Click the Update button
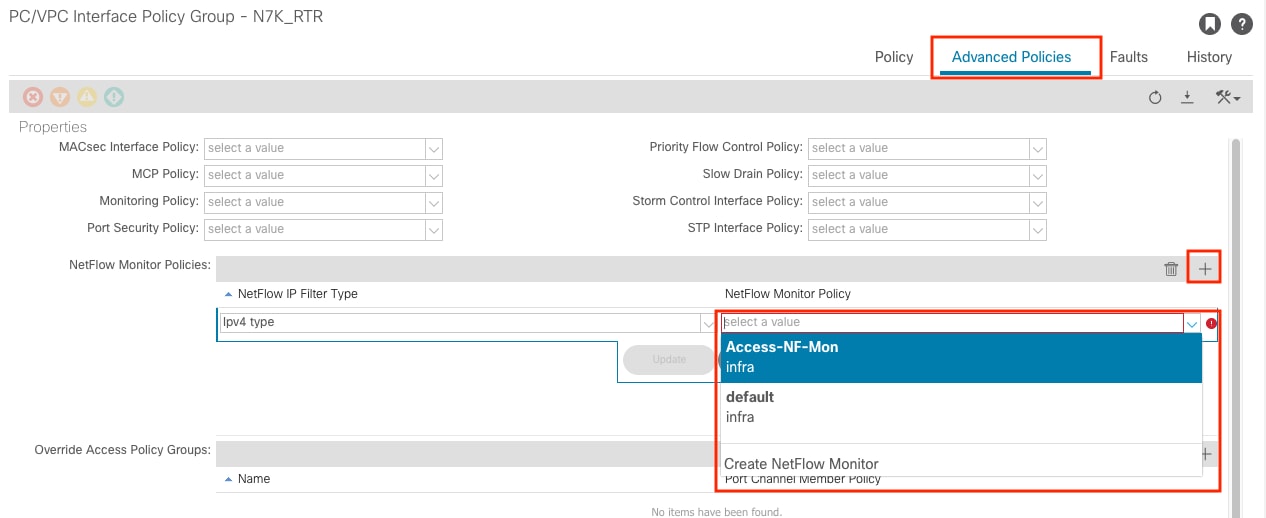The image size is (1266, 518). (x=669, y=360)
